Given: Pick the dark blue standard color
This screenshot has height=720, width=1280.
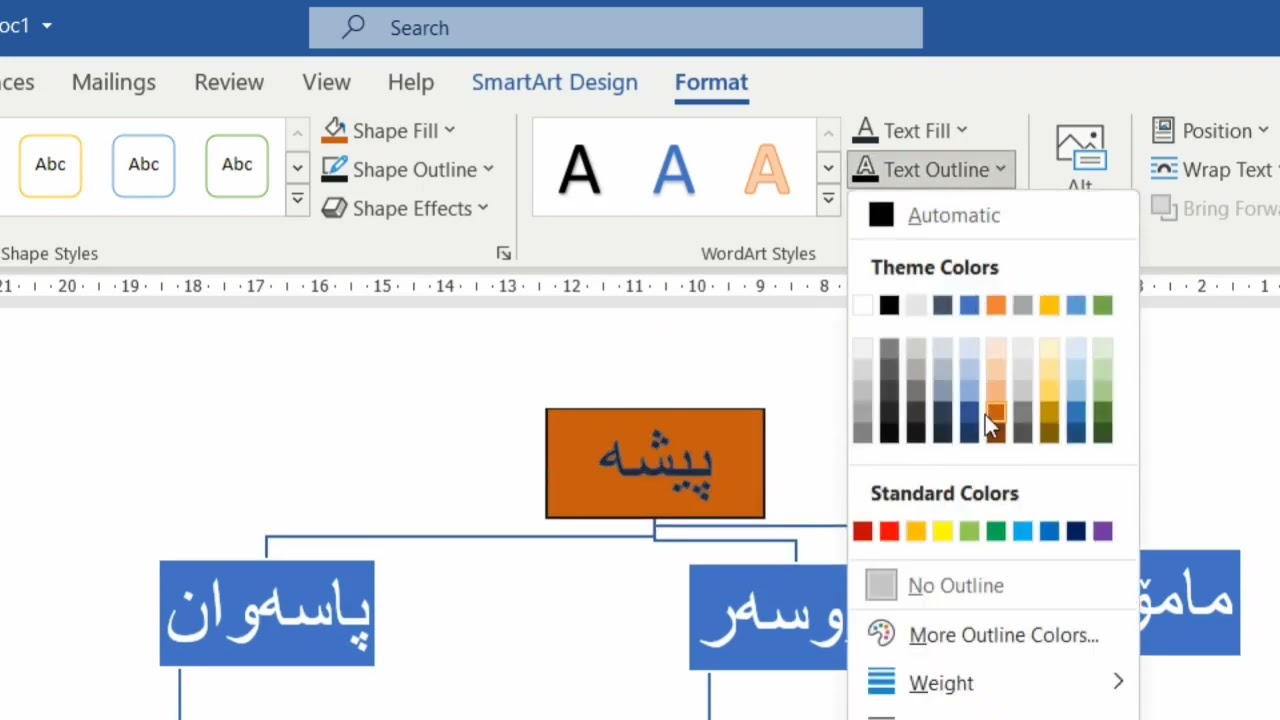Looking at the screenshot, I should point(1076,531).
